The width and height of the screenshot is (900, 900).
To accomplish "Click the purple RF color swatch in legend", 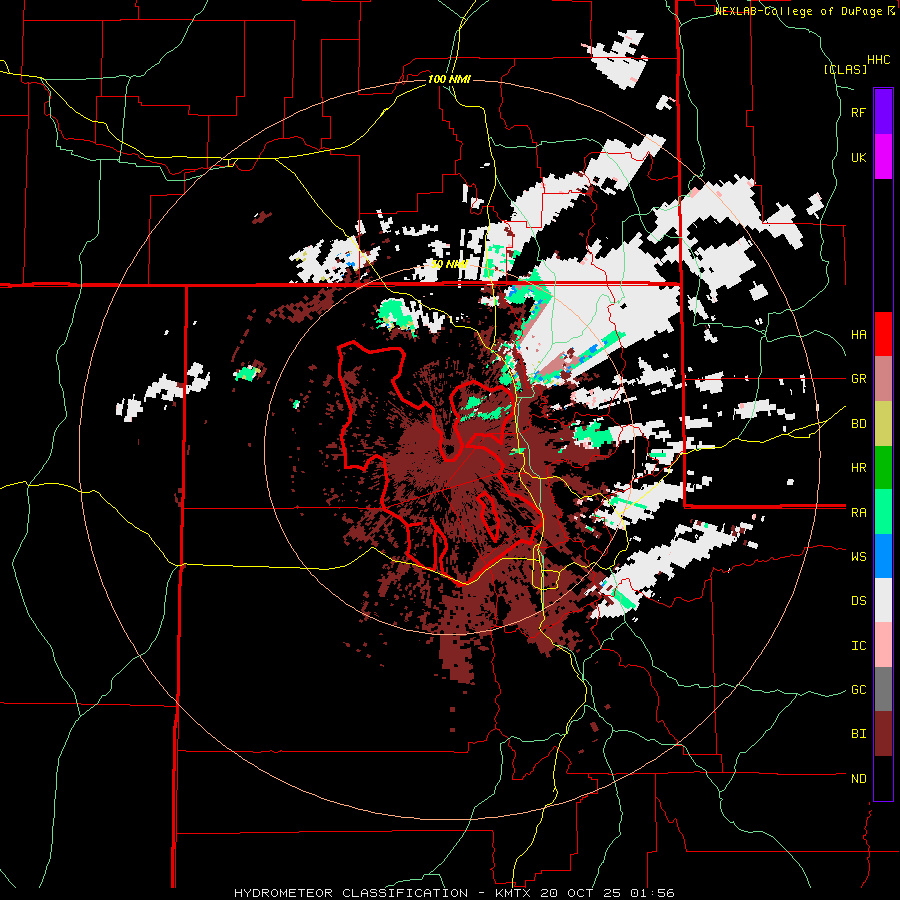I will [883, 112].
